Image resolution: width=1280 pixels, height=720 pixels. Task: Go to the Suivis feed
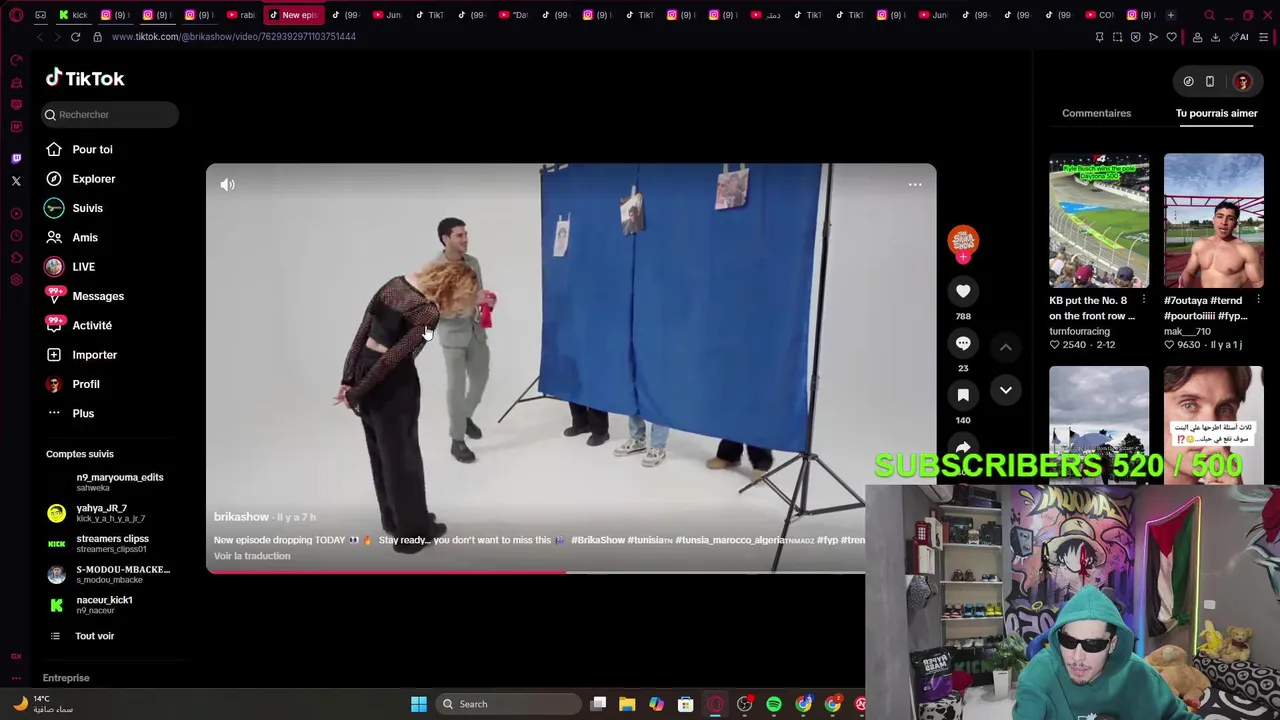[74, 208]
